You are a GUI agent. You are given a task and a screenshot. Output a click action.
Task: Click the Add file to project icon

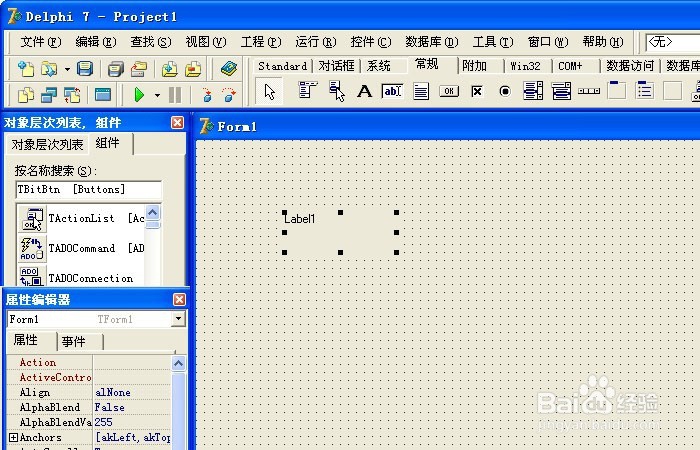coord(170,69)
